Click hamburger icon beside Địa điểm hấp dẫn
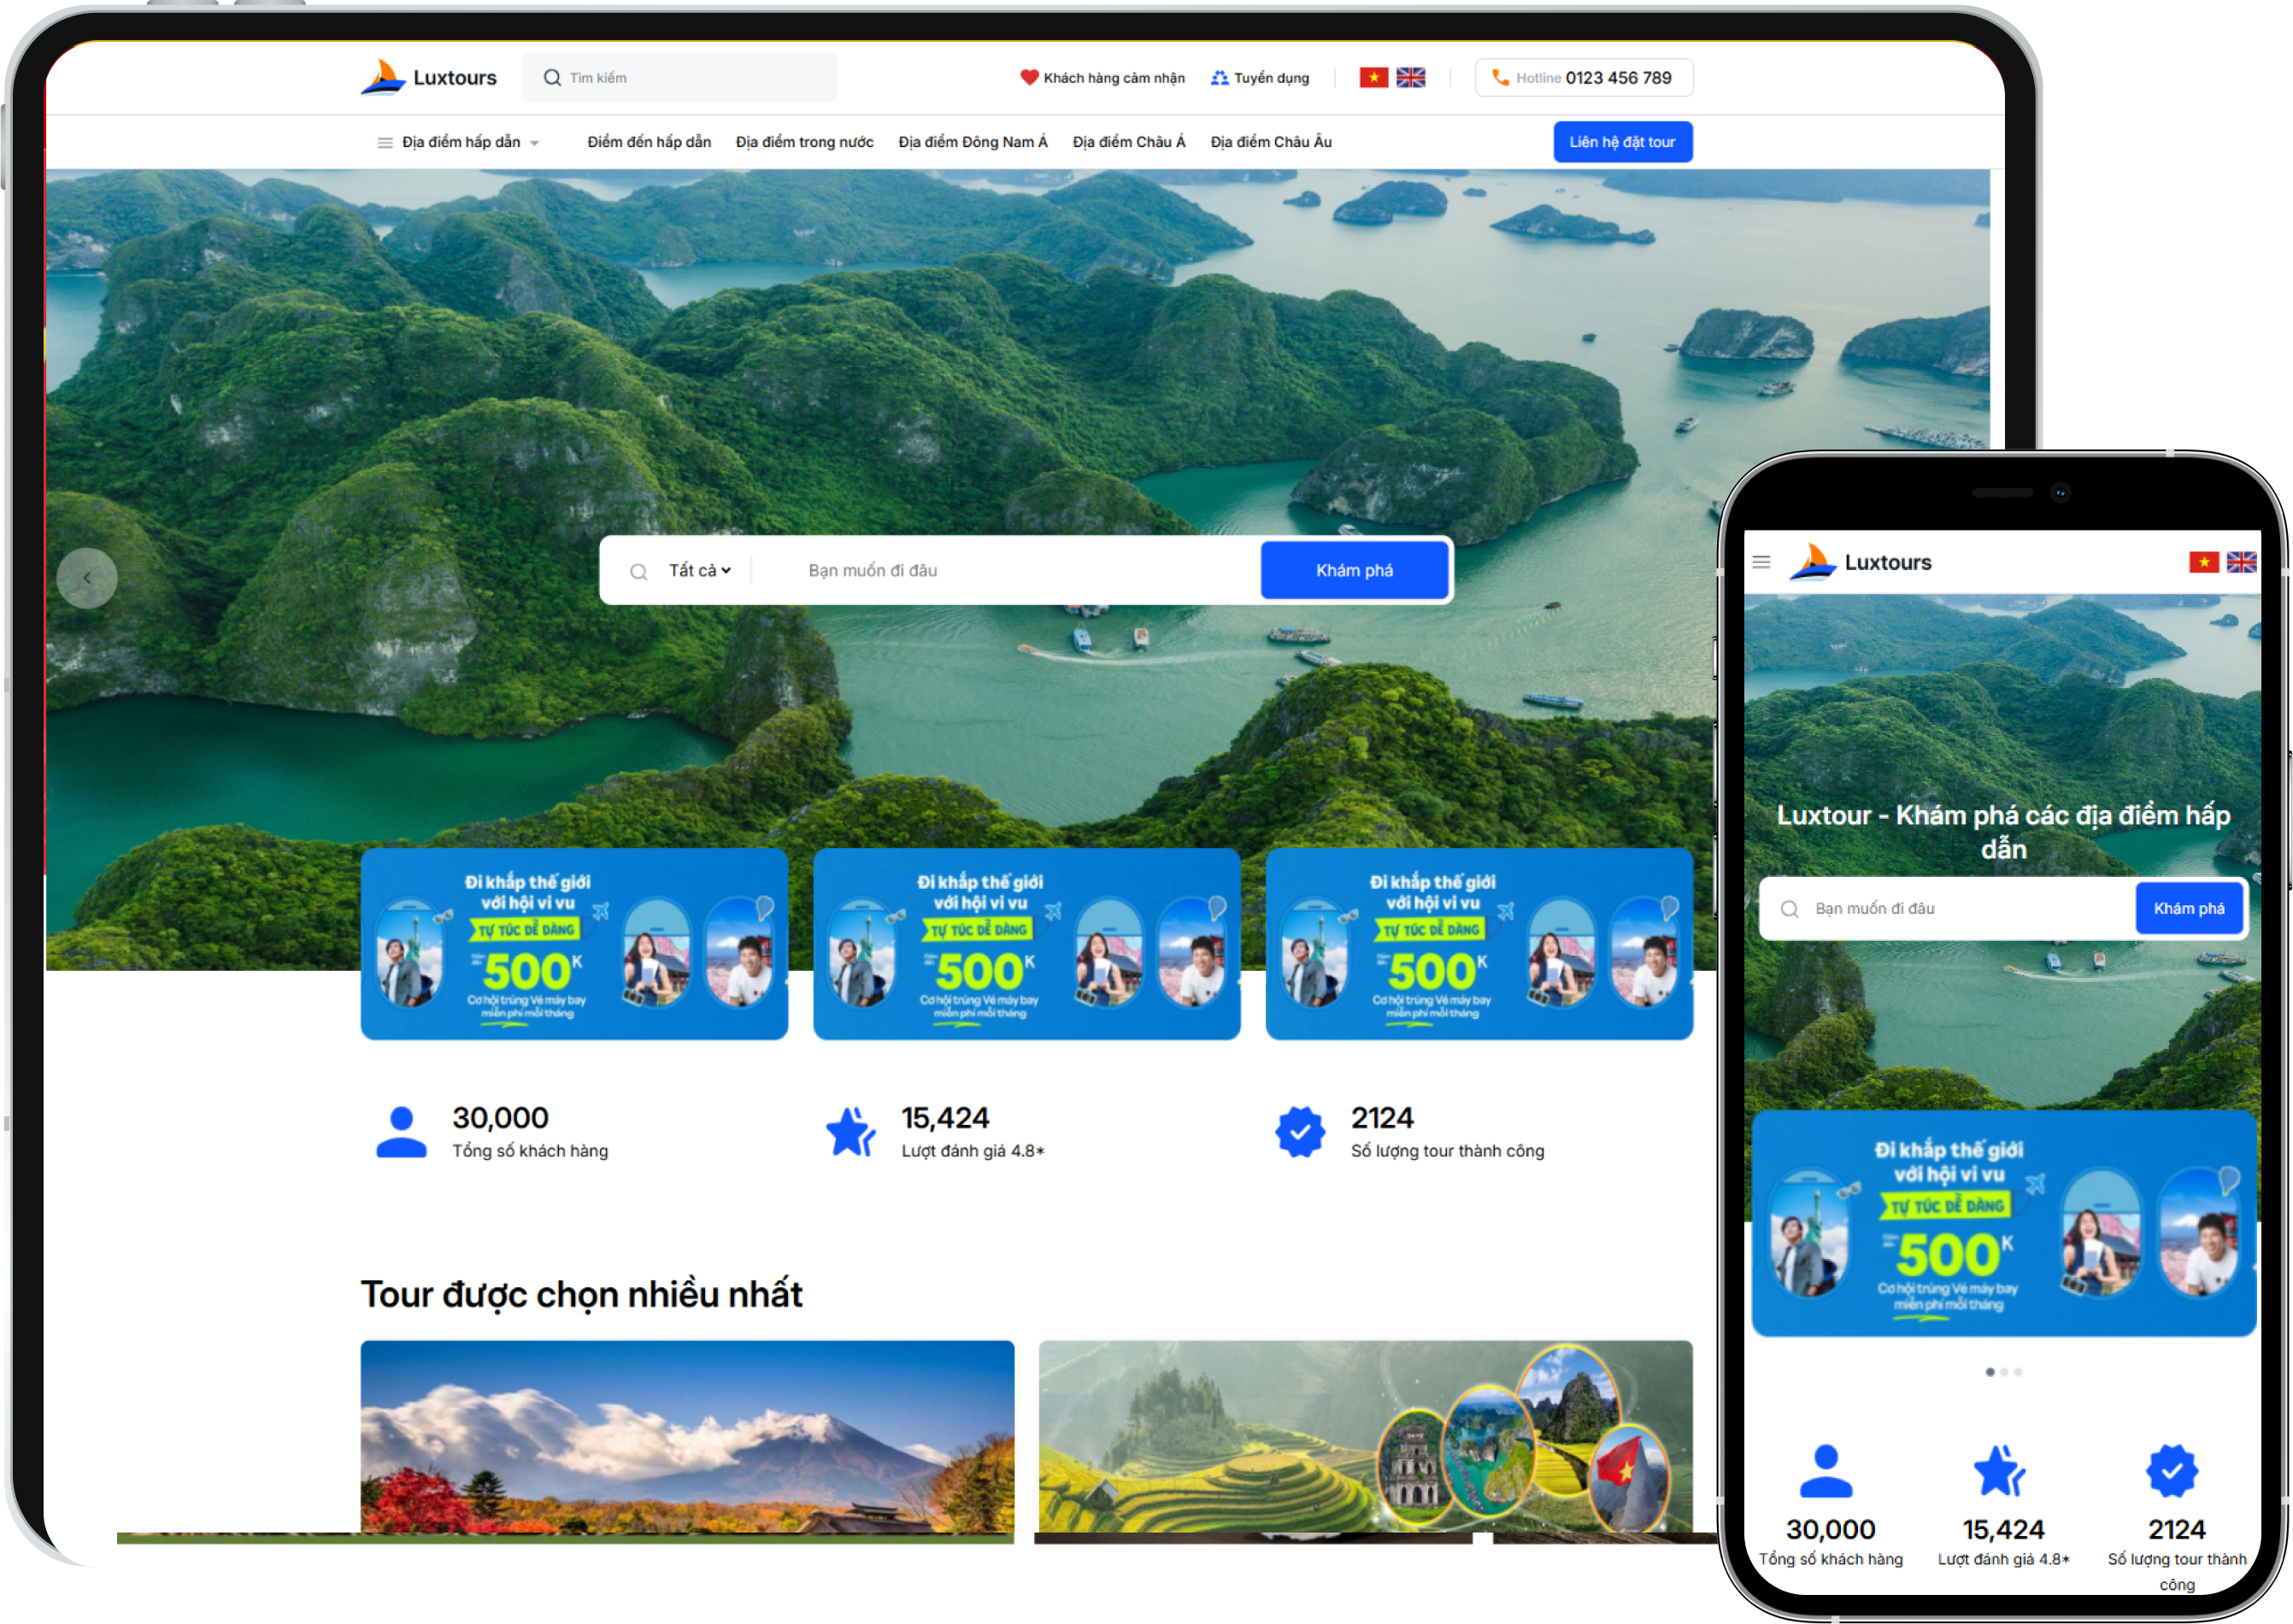This screenshot has width=2293, height=1624. point(384,142)
